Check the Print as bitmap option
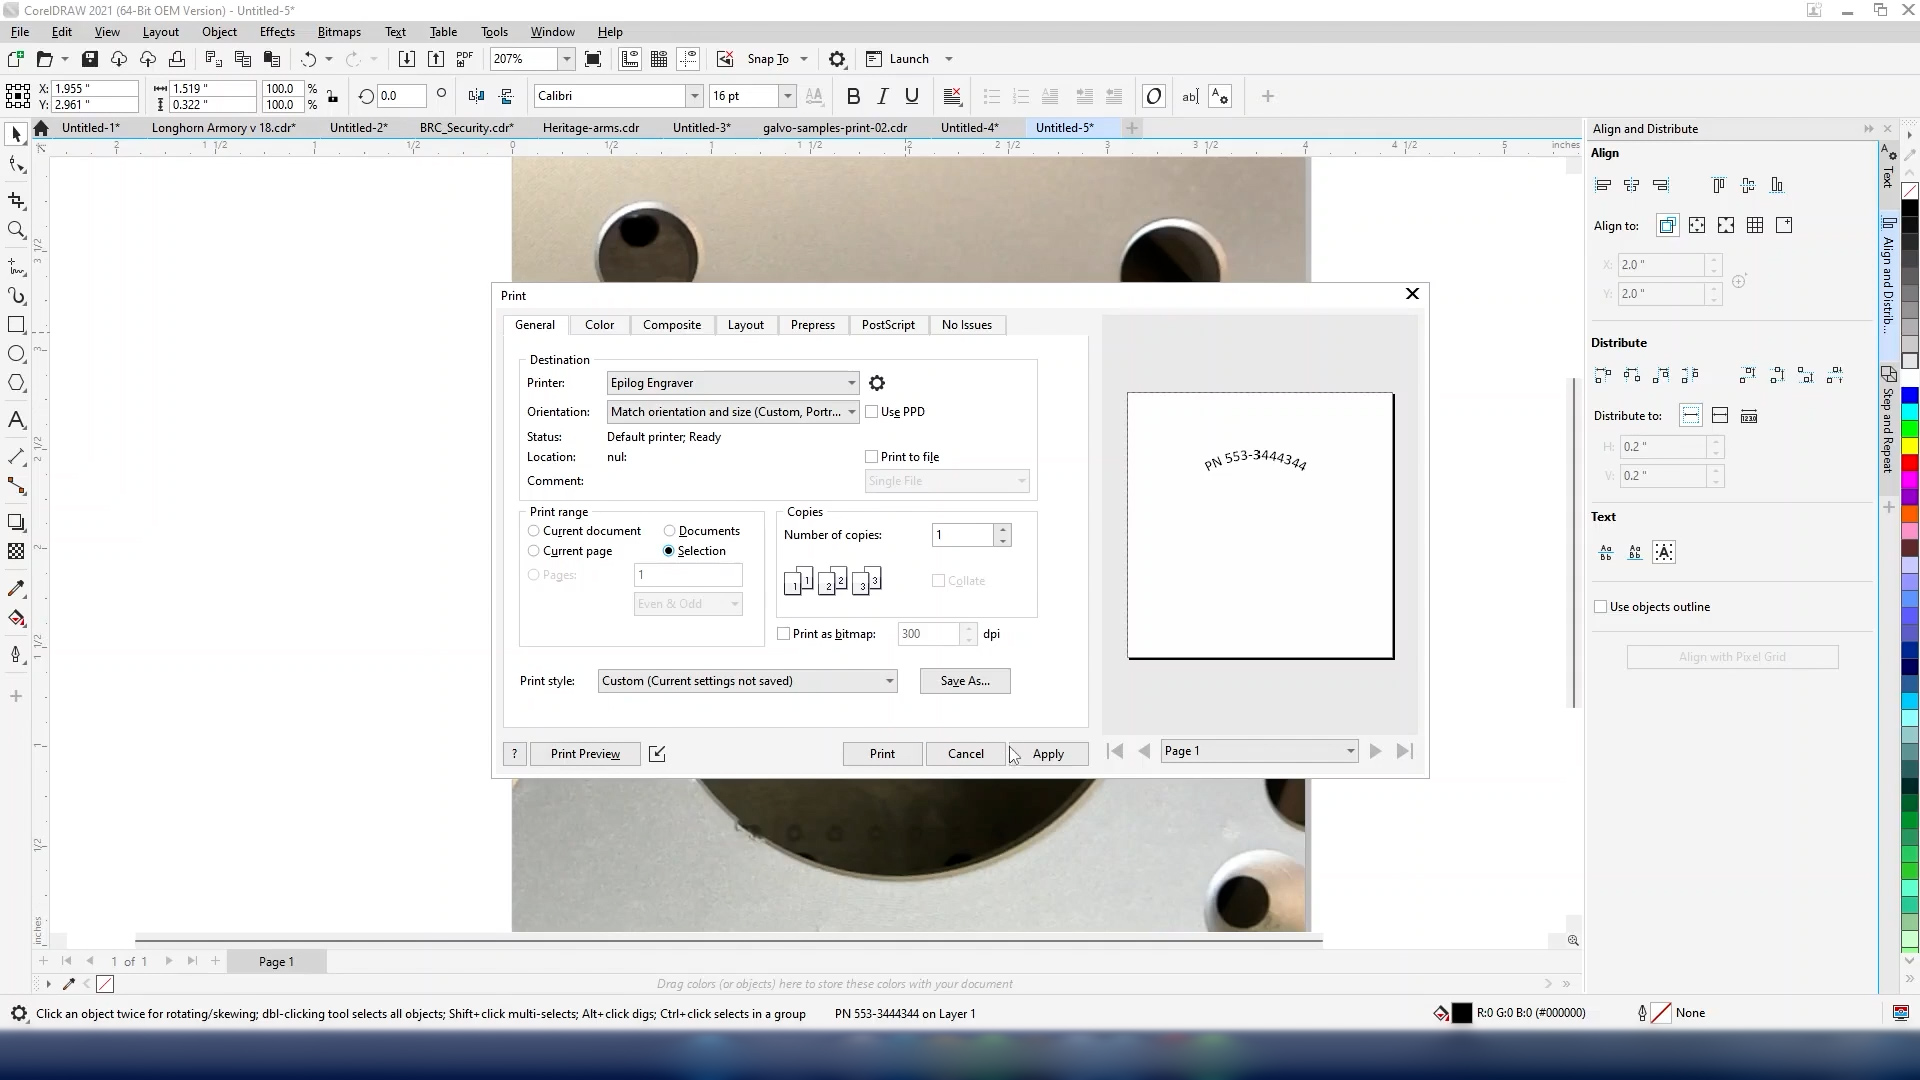1920x1080 pixels. pos(784,634)
